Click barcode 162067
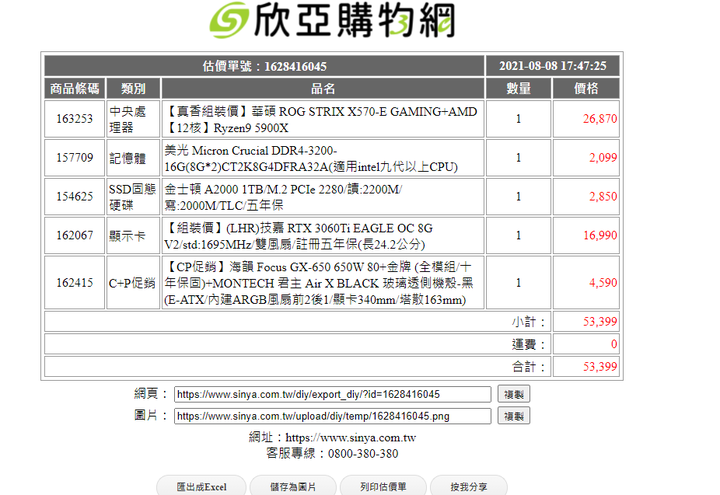 [74, 236]
